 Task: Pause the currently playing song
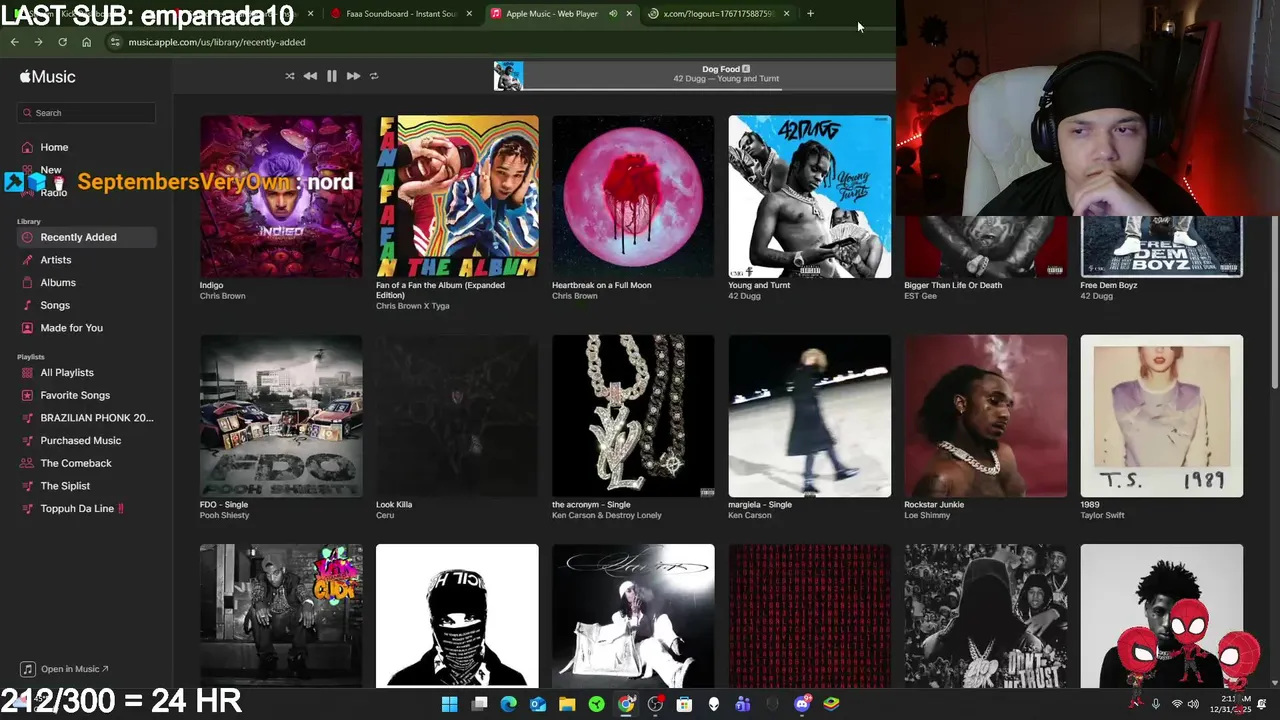click(332, 76)
